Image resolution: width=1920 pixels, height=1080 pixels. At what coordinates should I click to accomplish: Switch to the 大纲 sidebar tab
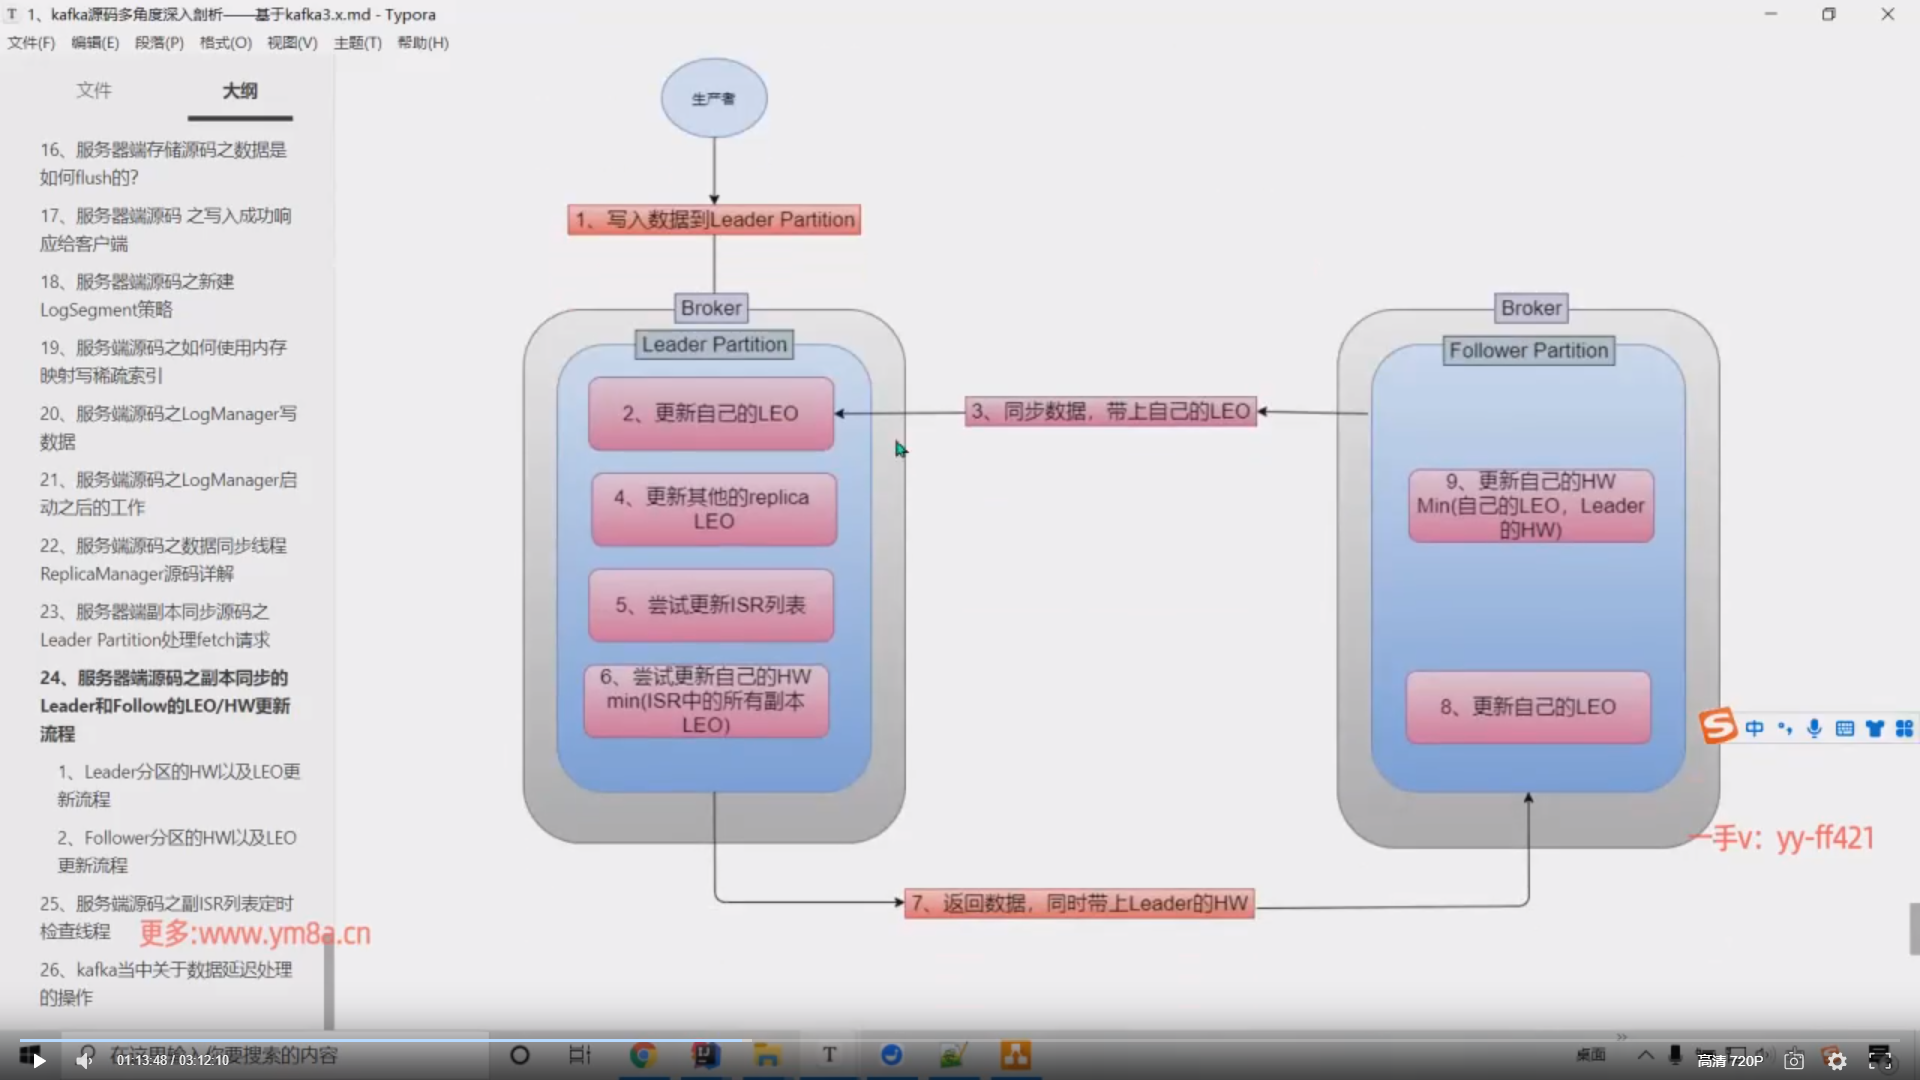[x=240, y=91]
